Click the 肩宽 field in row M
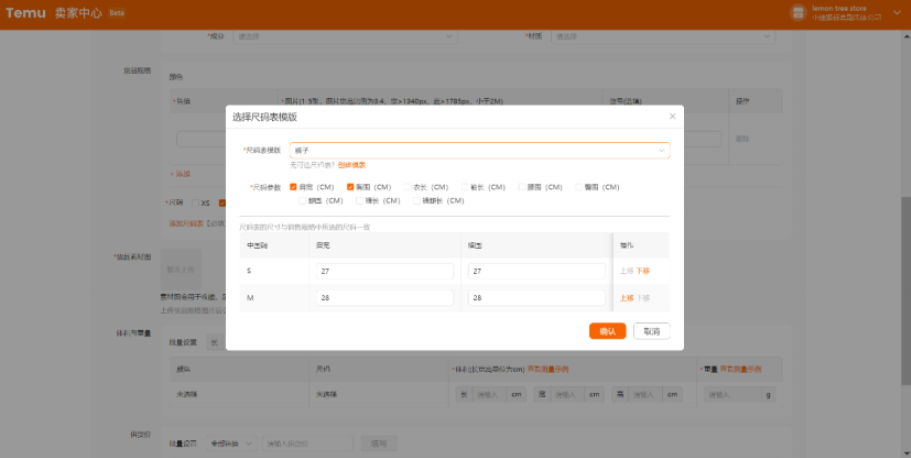911x458 pixels. (384, 298)
